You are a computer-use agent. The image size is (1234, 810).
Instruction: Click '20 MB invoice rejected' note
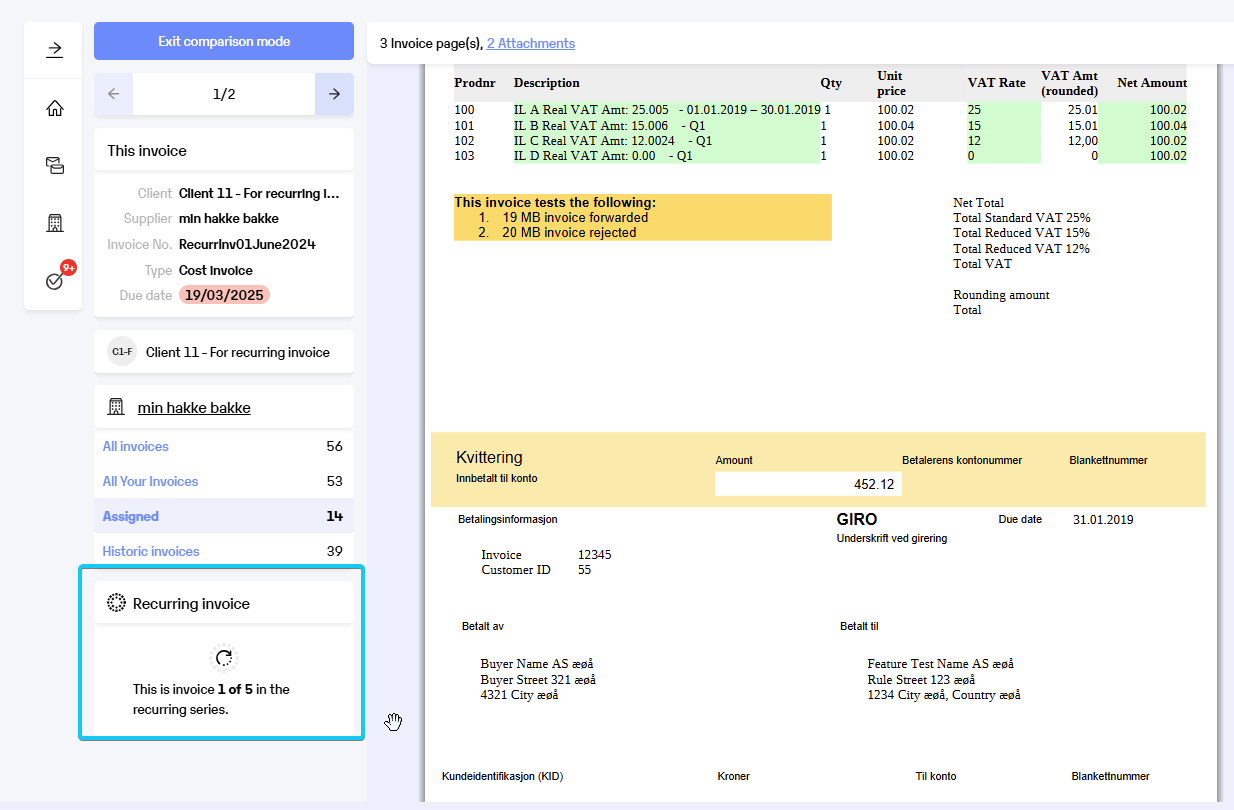(x=569, y=232)
